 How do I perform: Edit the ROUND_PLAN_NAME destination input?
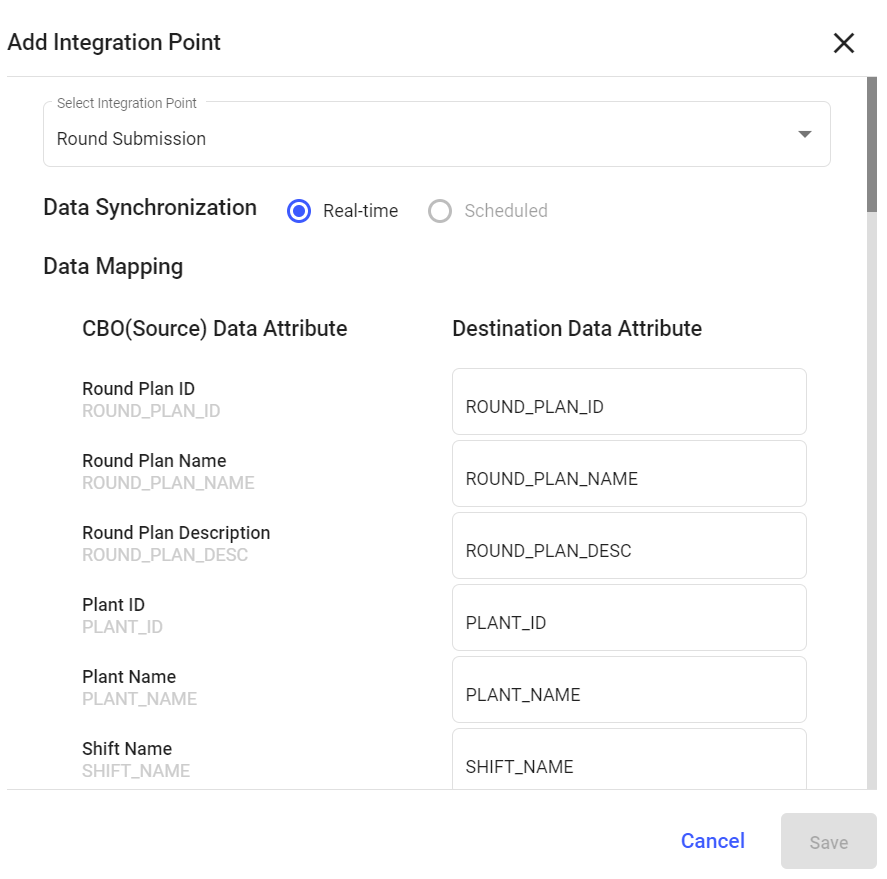629,474
